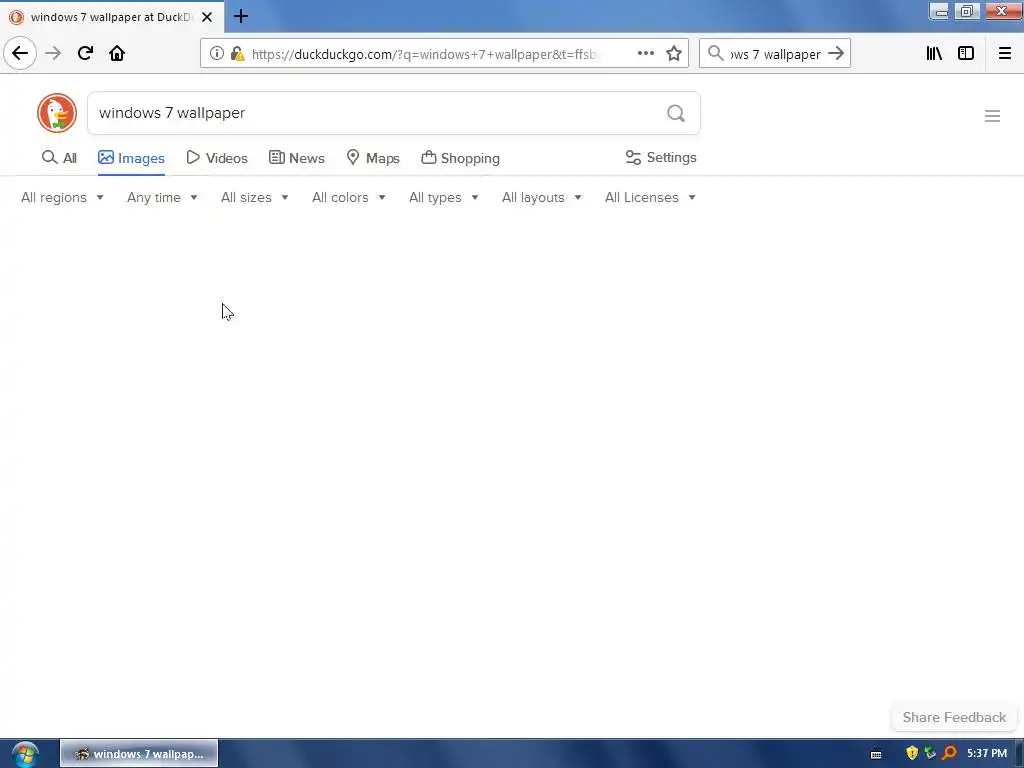This screenshot has width=1024, height=768.
Task: Expand the All regions filter
Action: 62,197
